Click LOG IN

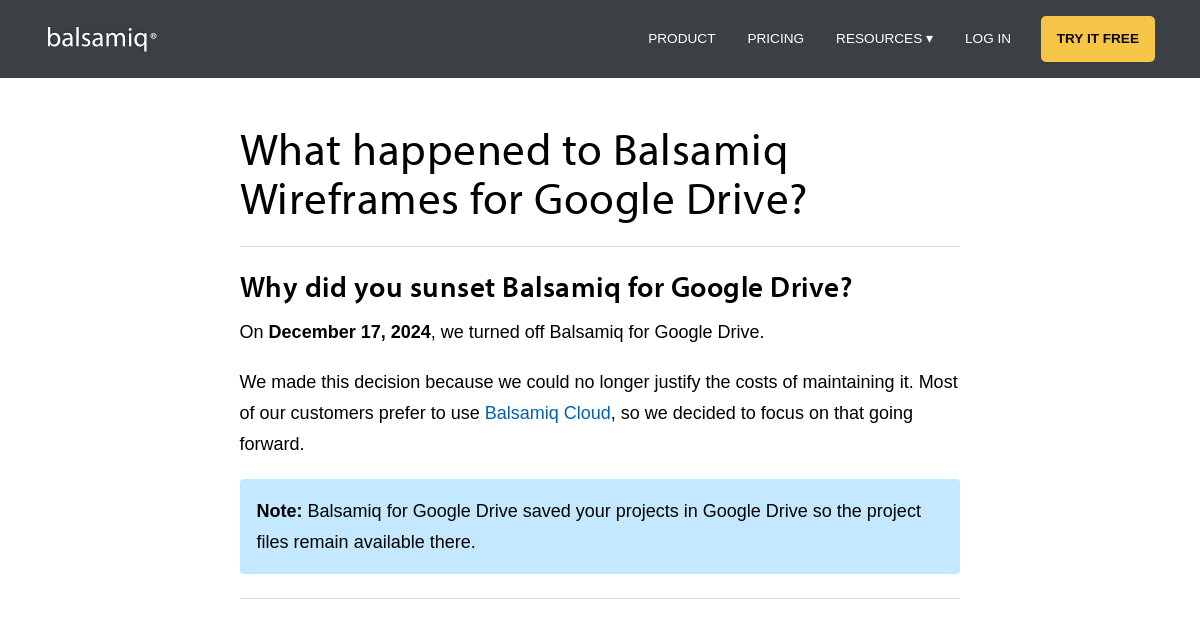coord(987,38)
